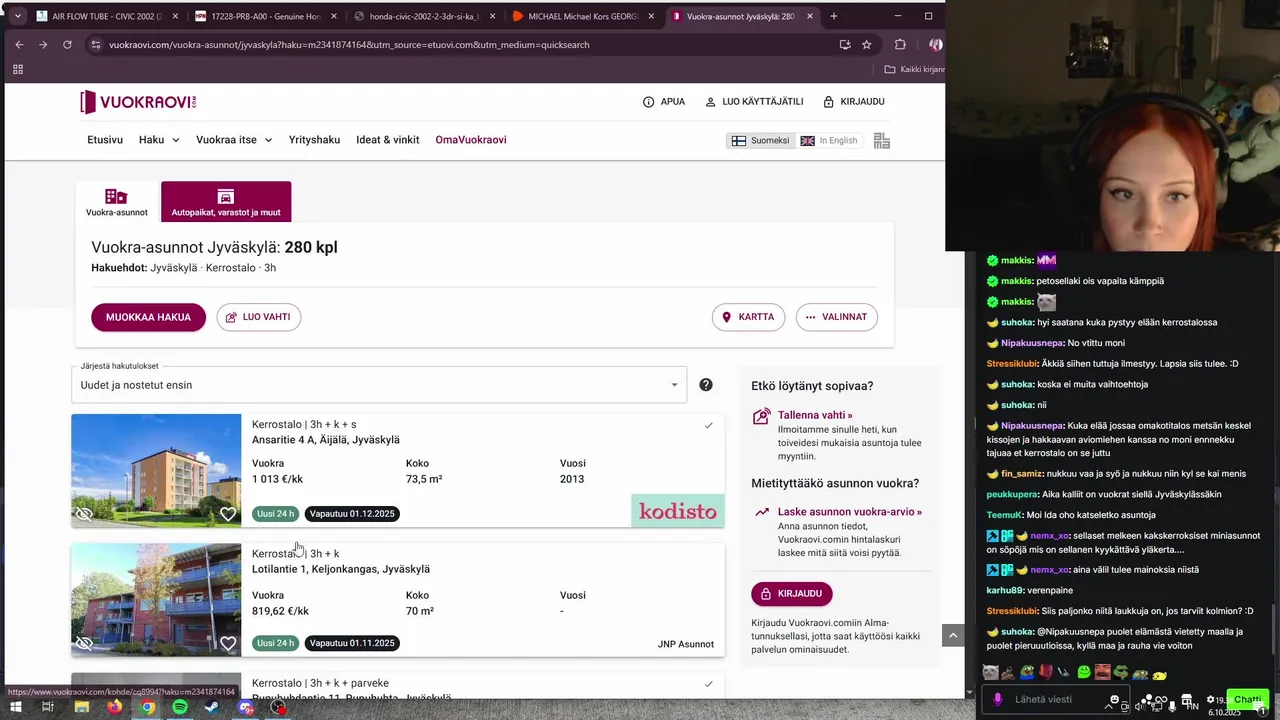
Task: Click the Alma logo icon
Action: pos(882,141)
